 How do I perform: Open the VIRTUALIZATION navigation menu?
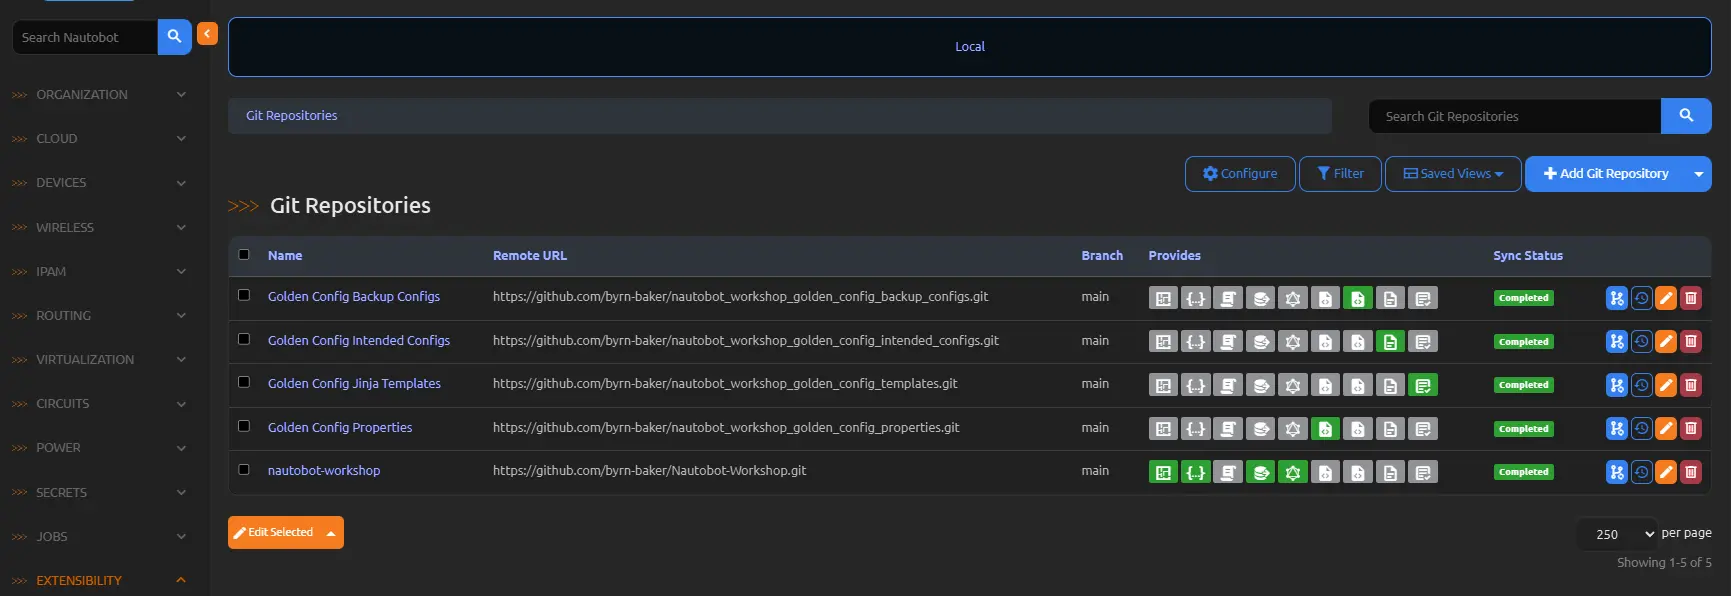coord(99,360)
